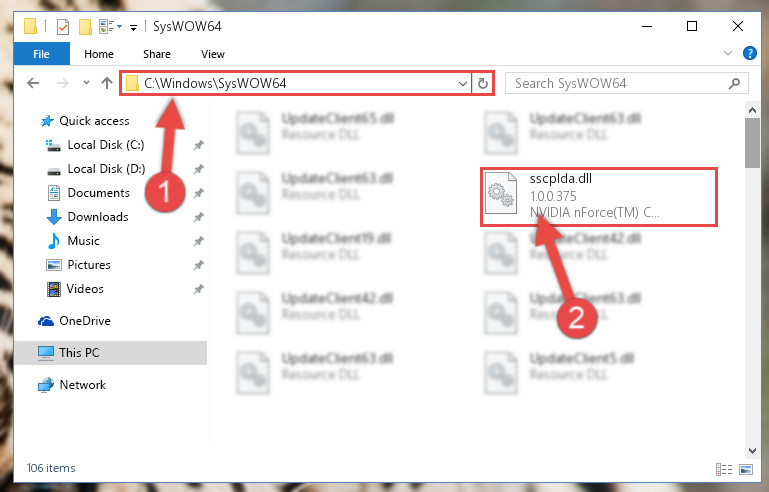
Task: Select the sscplda.dll file
Action: (598, 196)
